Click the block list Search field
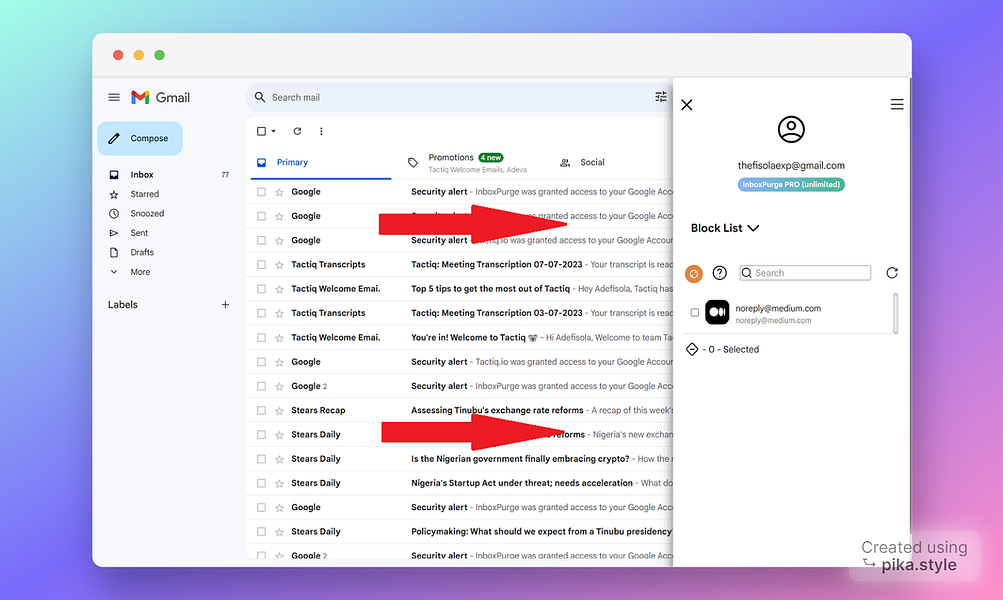The image size is (1003, 600). 805,272
